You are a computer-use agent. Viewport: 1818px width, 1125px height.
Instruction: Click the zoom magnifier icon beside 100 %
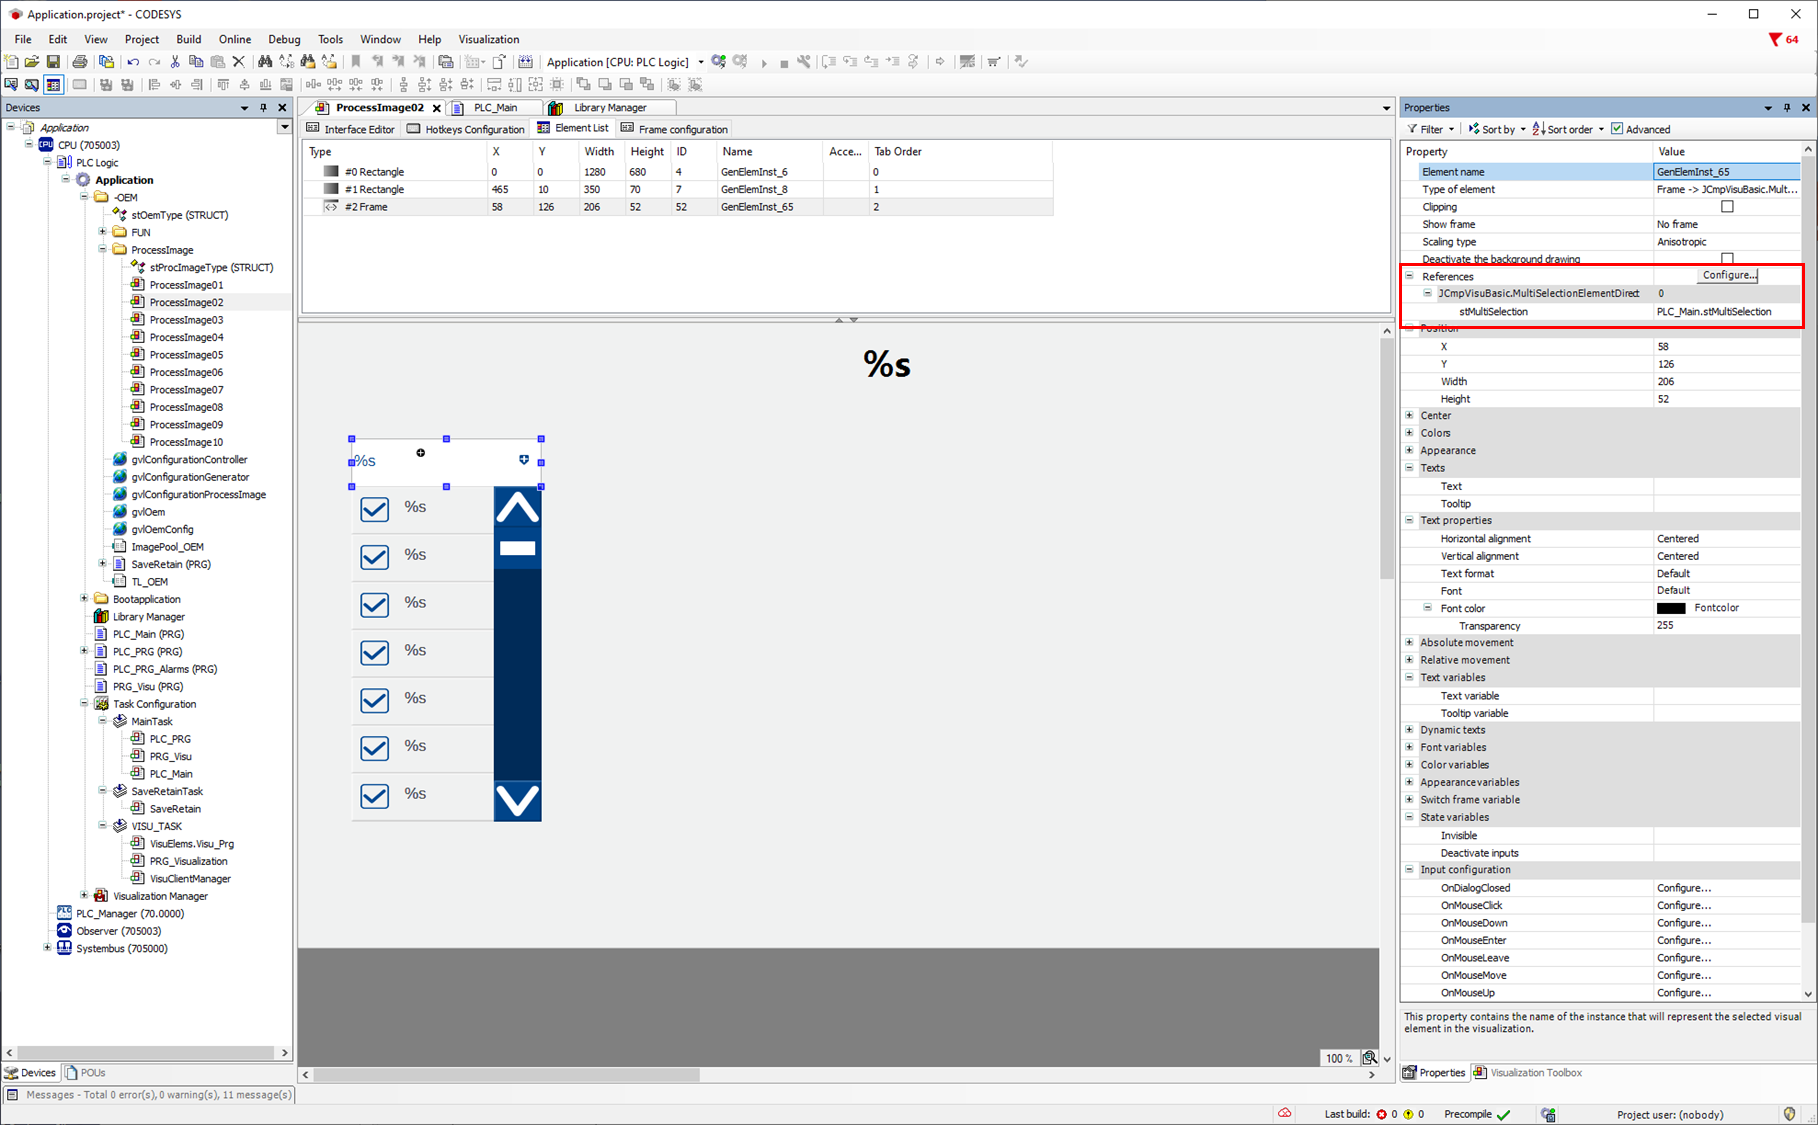point(1369,1058)
